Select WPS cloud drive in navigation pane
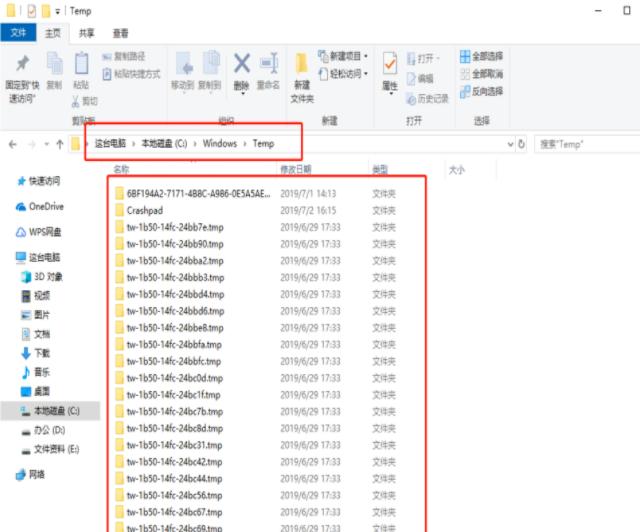The height and width of the screenshot is (532, 642). point(39,232)
